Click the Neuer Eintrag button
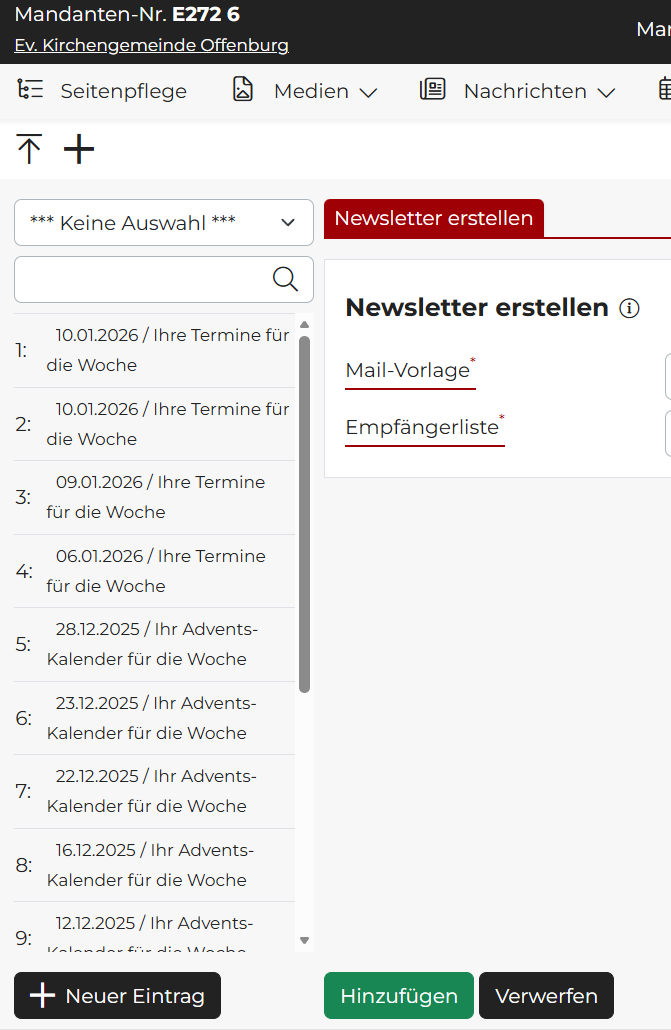The height and width of the screenshot is (1030, 671). tap(117, 996)
